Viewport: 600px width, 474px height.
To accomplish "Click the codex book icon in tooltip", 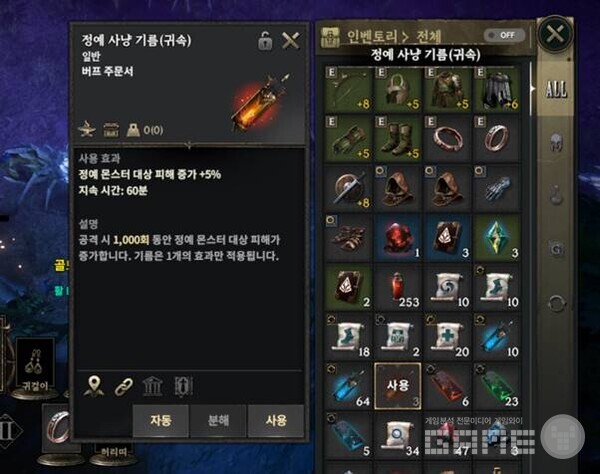I will pyautogui.click(x=183, y=386).
